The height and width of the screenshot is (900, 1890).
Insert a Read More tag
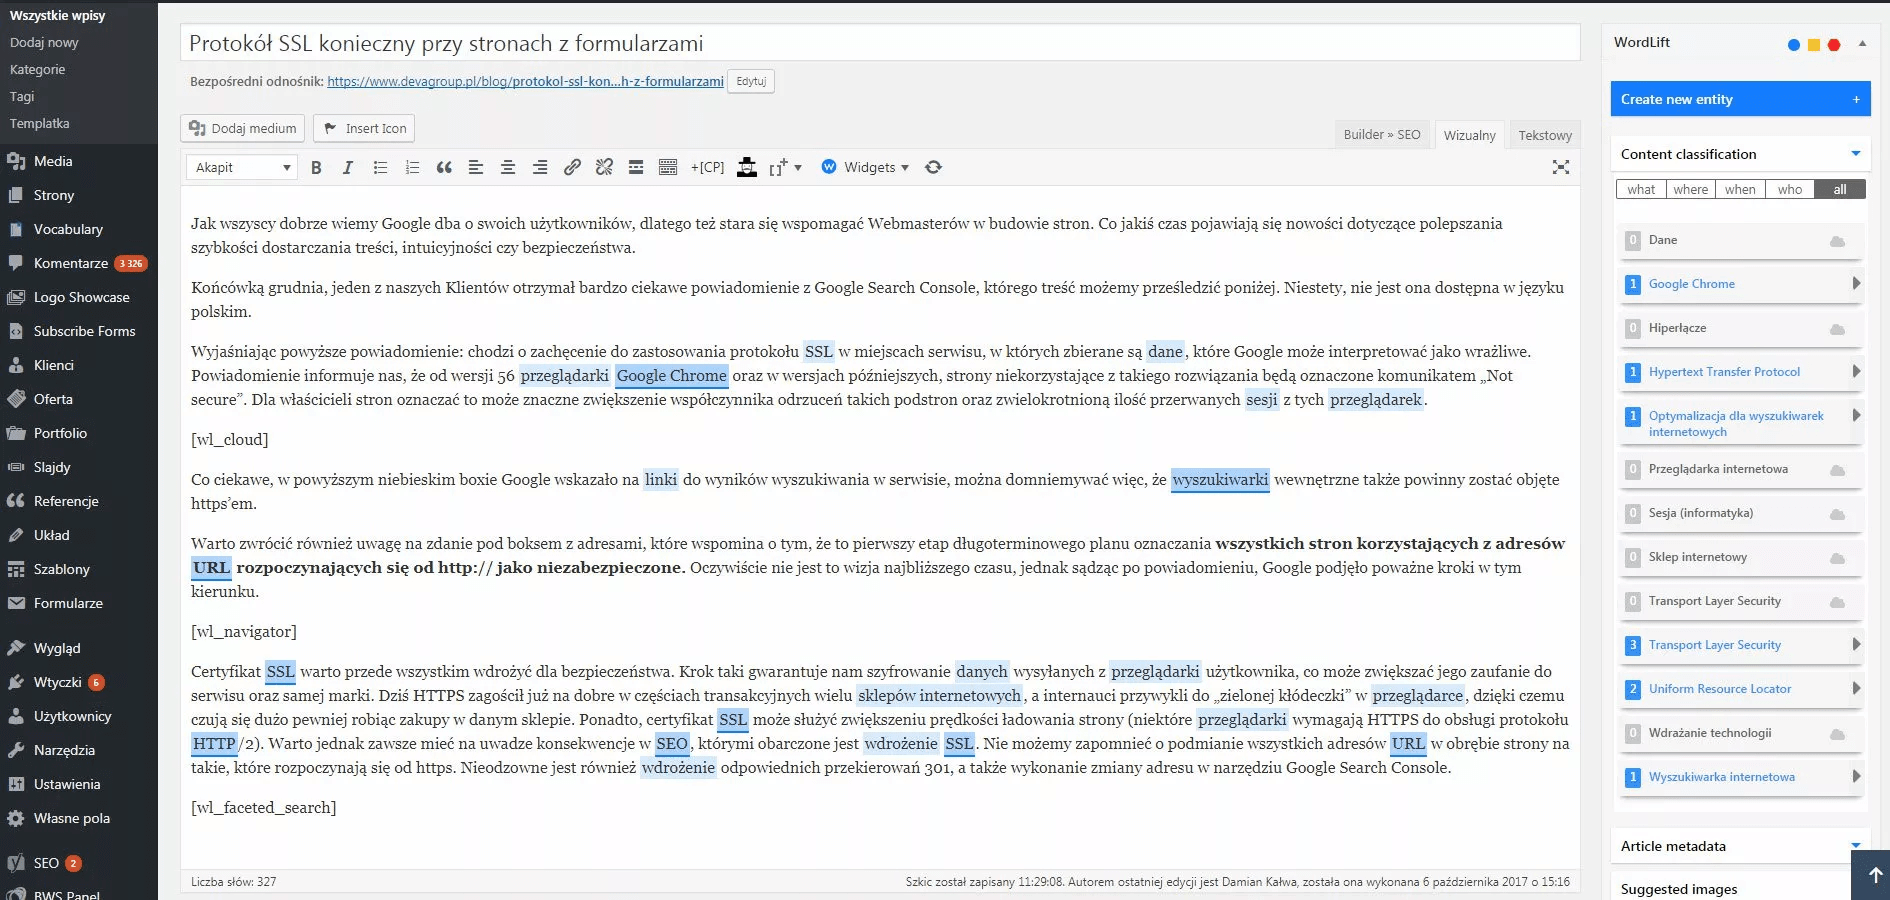(636, 168)
